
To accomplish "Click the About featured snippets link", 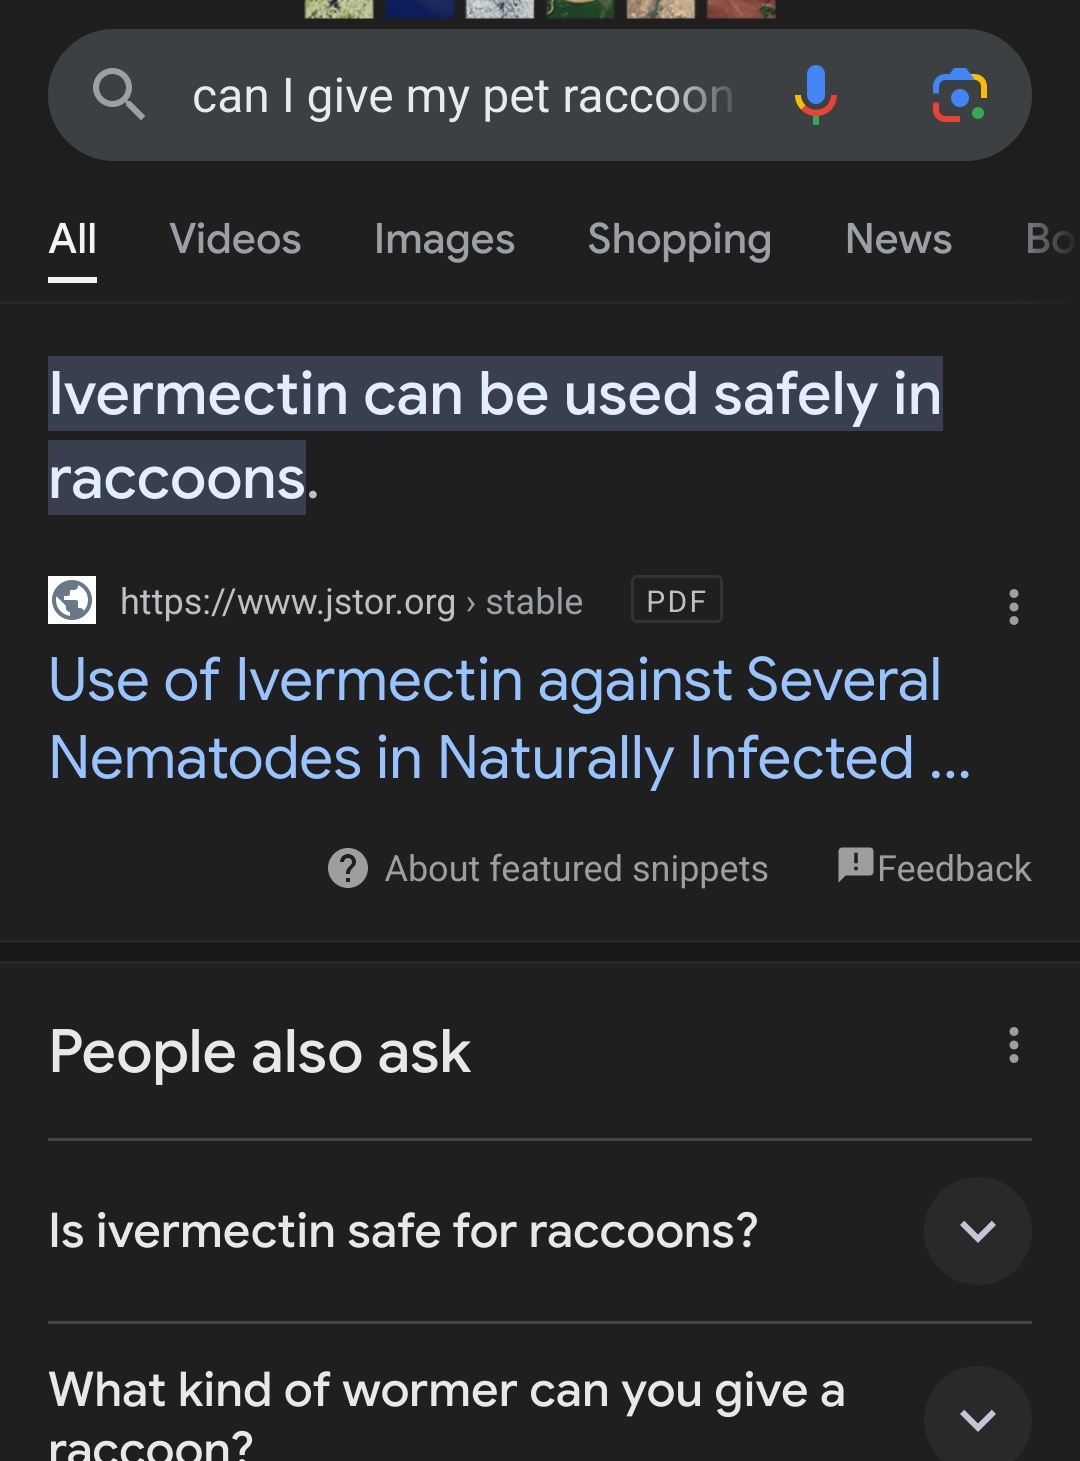I will (x=576, y=869).
